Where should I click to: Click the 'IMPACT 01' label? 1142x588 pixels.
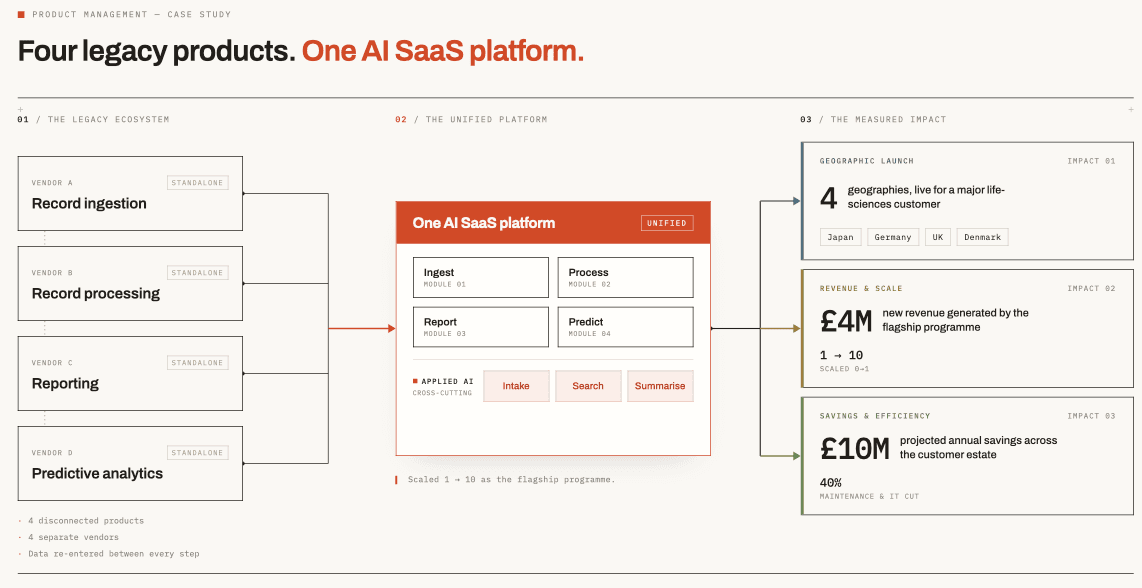point(1091,161)
